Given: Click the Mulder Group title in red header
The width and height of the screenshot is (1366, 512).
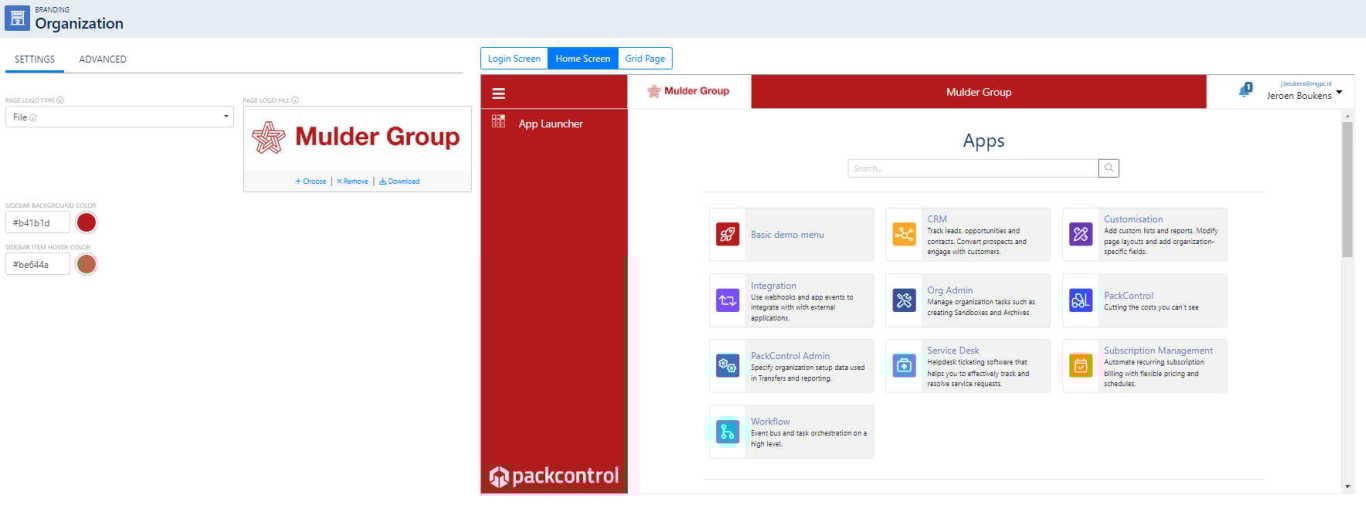Looking at the screenshot, I should coord(979,92).
